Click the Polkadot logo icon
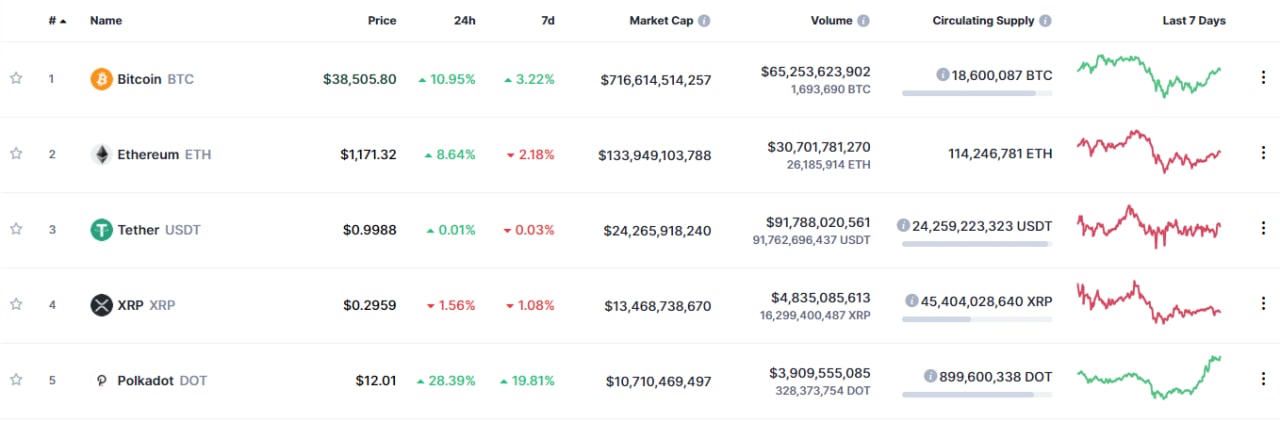The image size is (1280, 422). coord(101,380)
